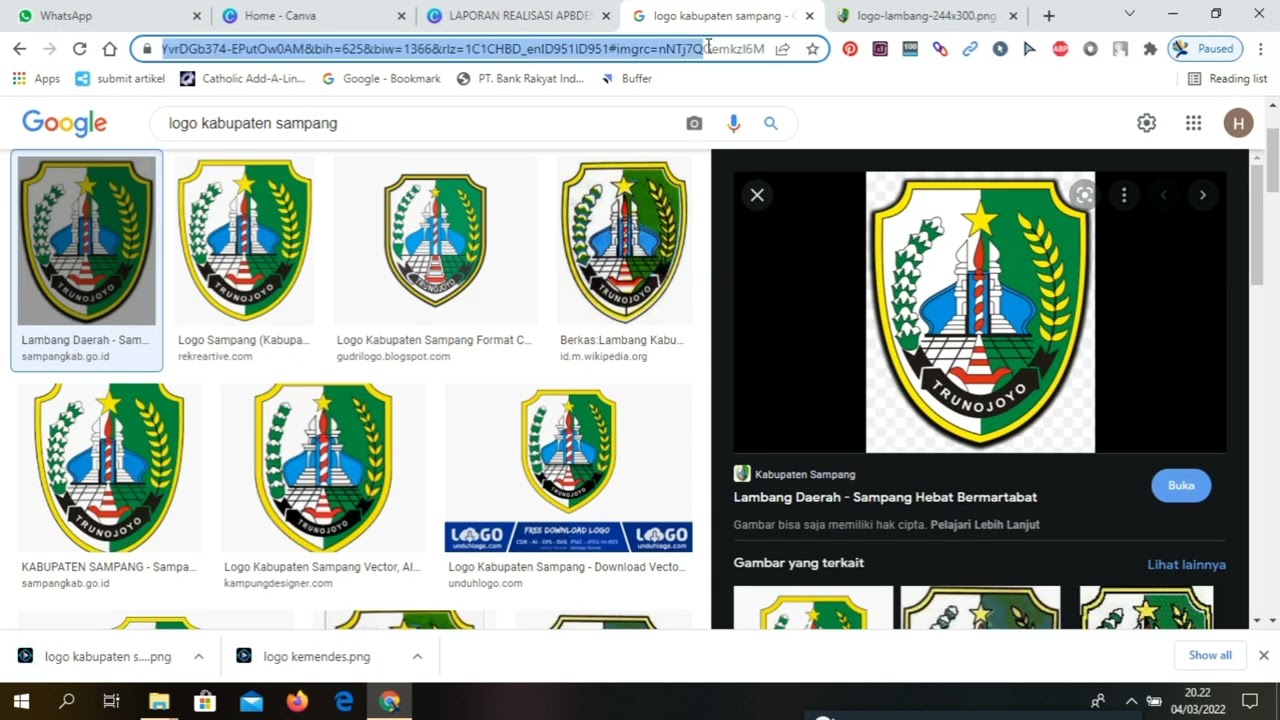
Task: Open the preview three-dot options menu
Action: [x=1124, y=195]
